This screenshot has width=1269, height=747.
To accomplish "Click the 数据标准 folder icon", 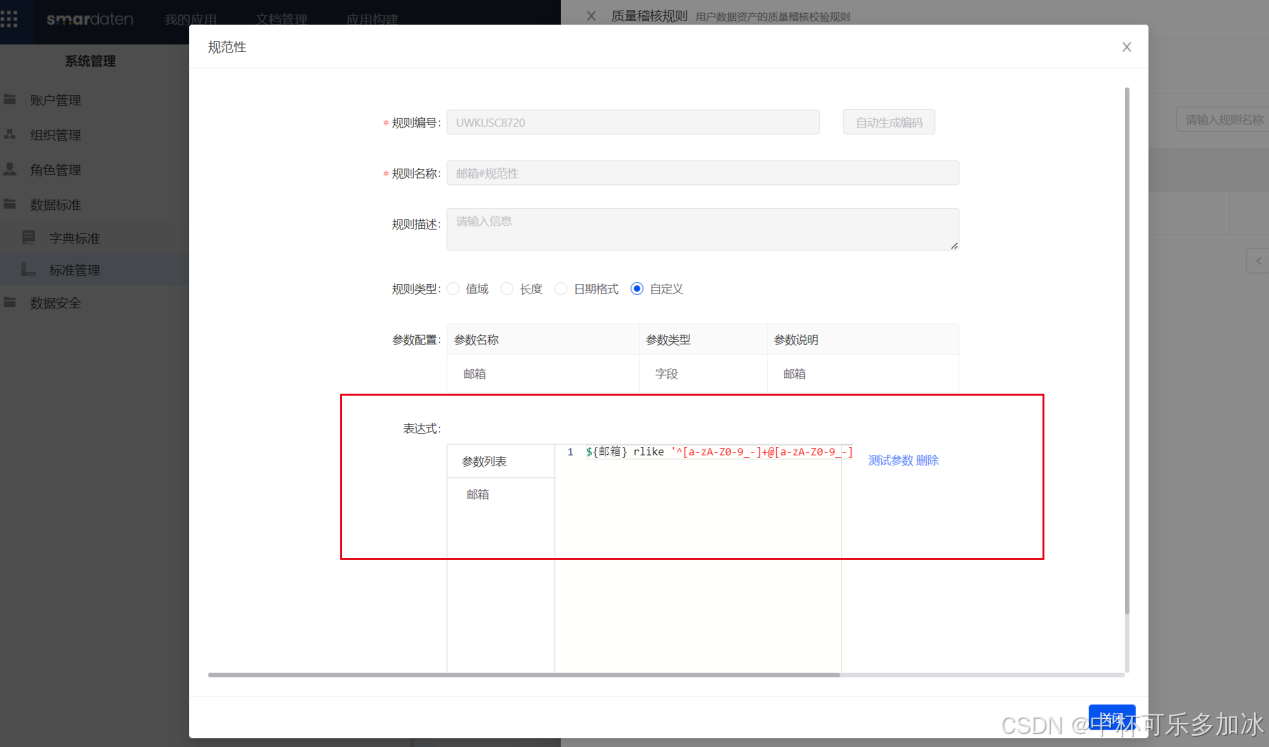I will coord(10,204).
